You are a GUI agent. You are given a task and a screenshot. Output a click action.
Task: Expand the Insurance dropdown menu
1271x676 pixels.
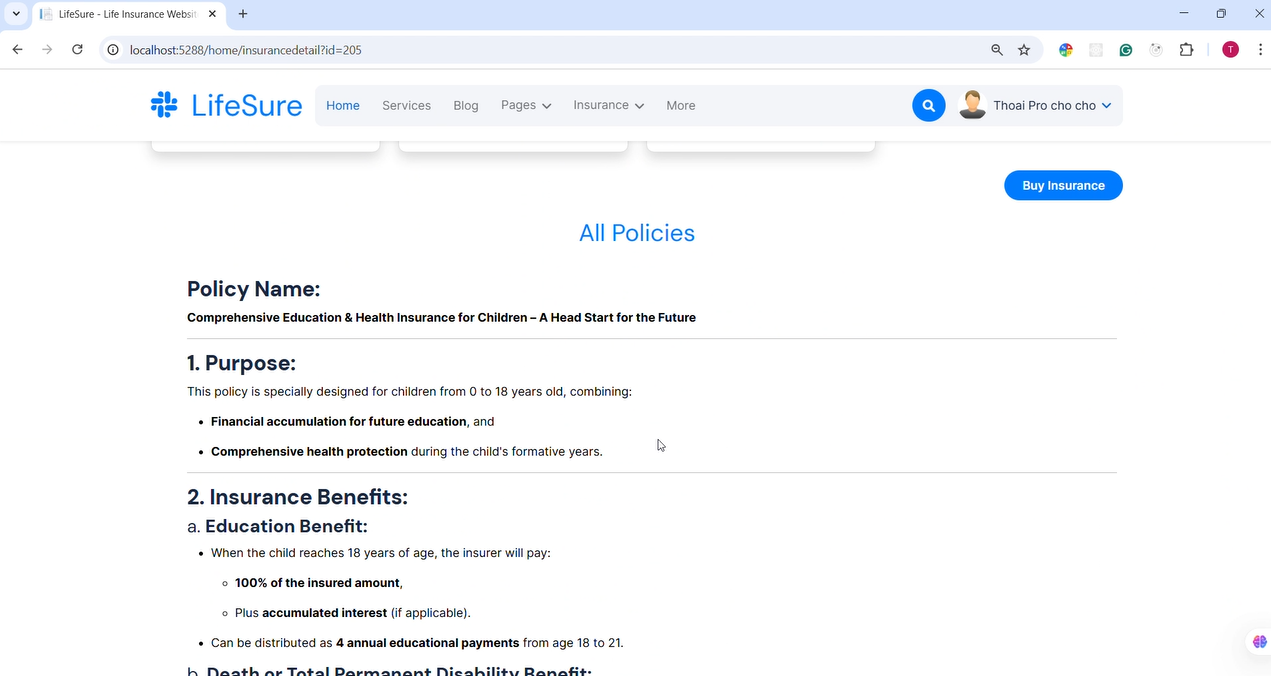pyautogui.click(x=609, y=105)
